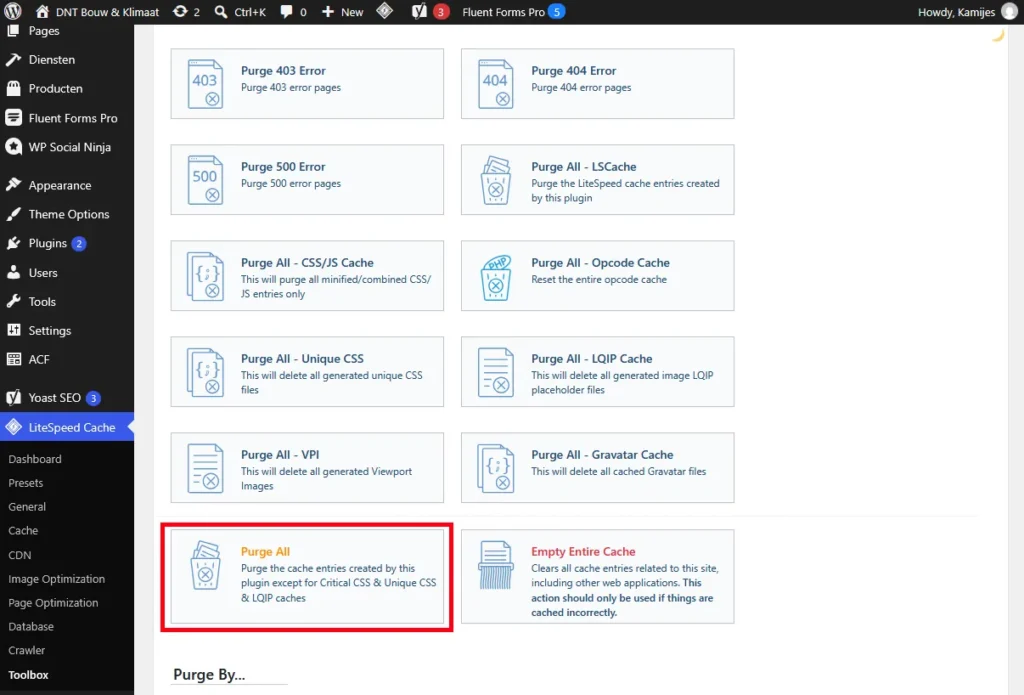Open the WordPress logo menu
This screenshot has height=695, width=1024.
[x=13, y=11]
